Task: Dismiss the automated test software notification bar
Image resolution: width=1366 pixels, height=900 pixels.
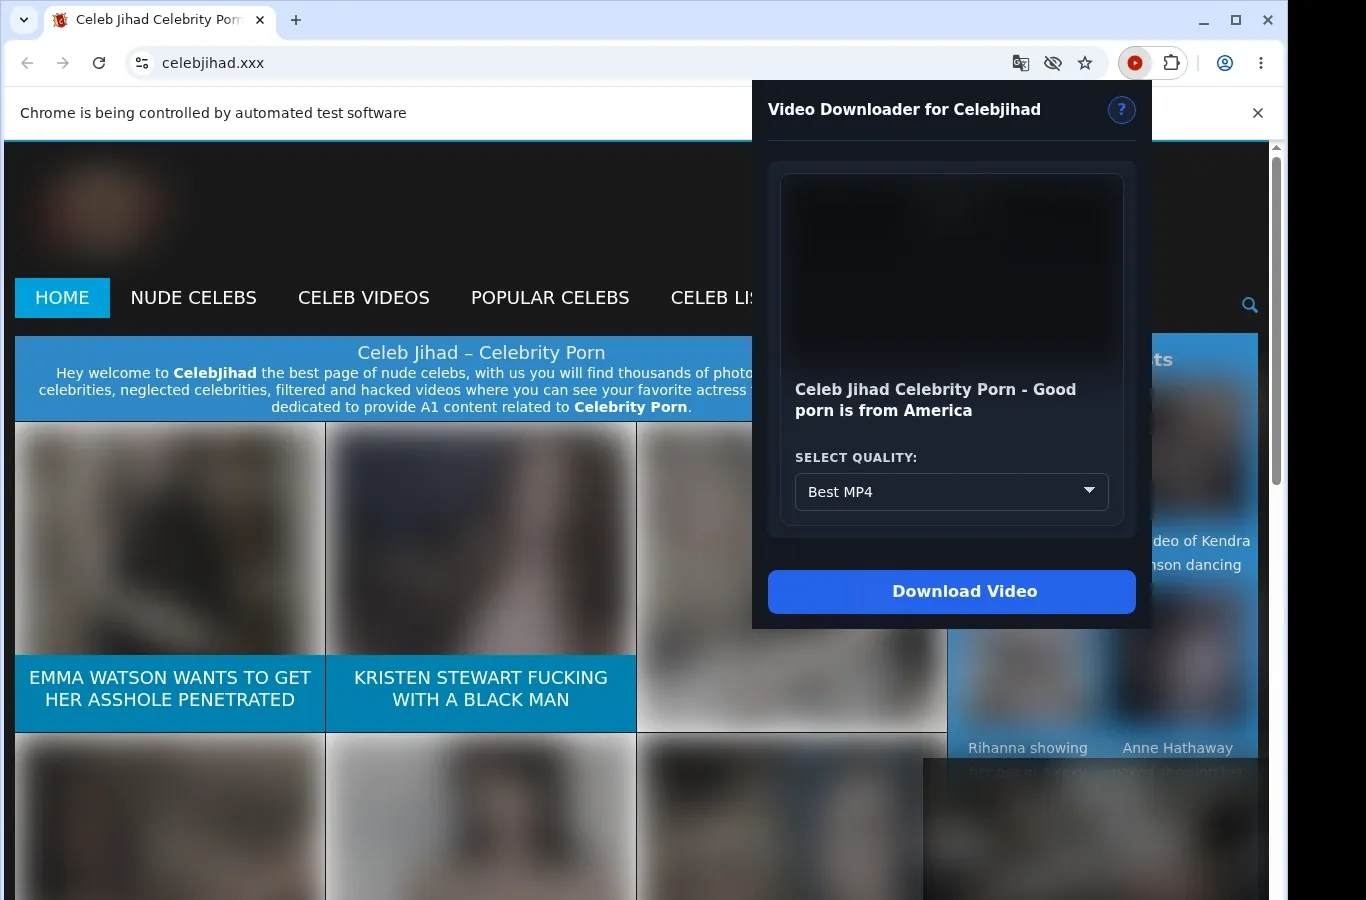Action: point(1258,113)
